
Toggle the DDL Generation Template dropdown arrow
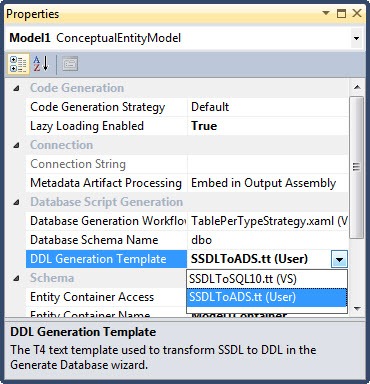tap(339, 259)
